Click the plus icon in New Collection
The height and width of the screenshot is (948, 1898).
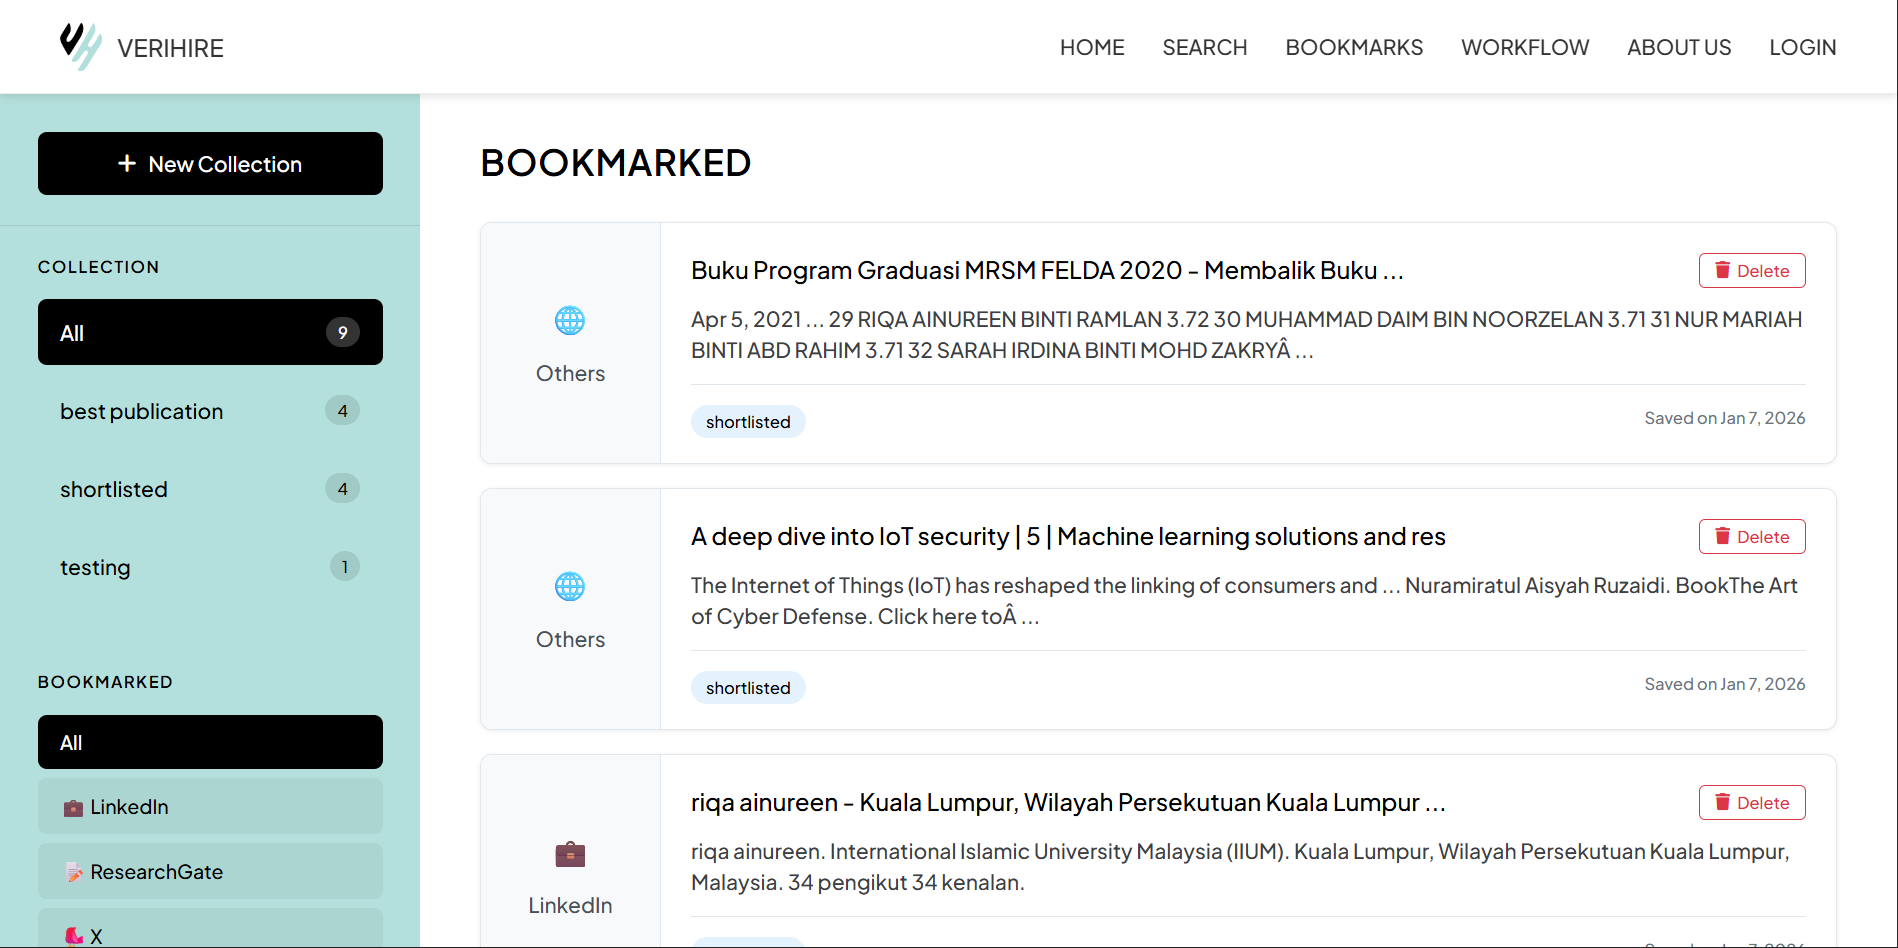[127, 164]
